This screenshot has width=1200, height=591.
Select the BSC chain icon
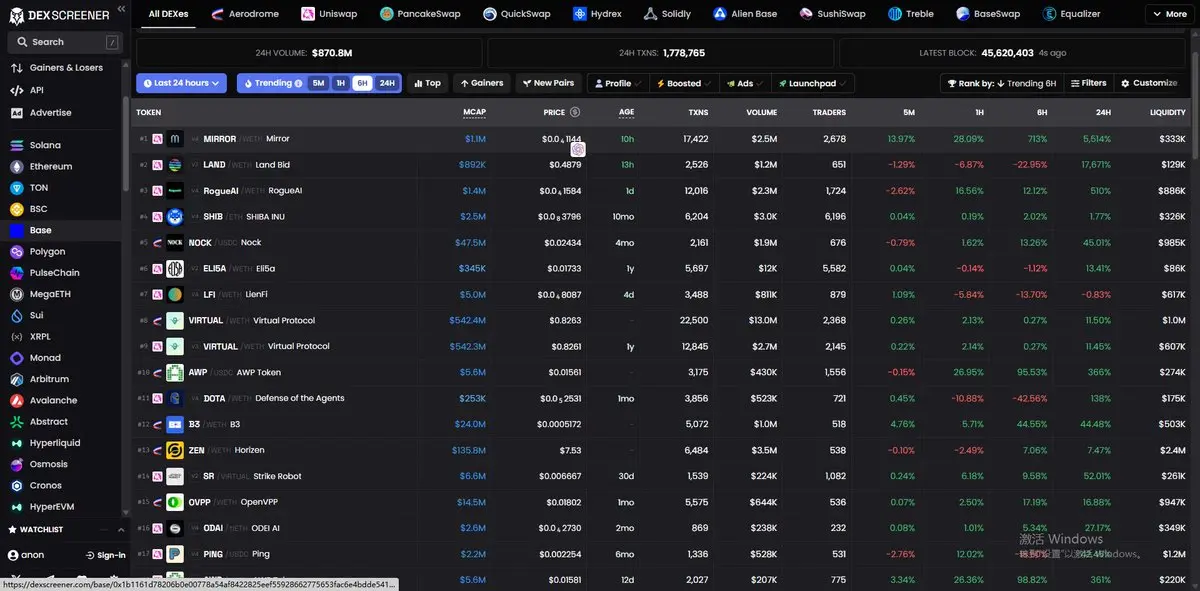(x=16, y=209)
